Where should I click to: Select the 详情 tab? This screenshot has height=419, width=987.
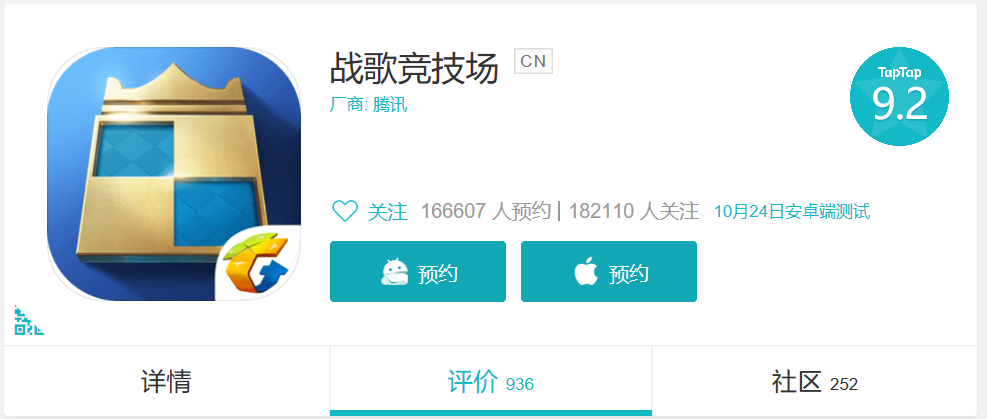click(166, 382)
